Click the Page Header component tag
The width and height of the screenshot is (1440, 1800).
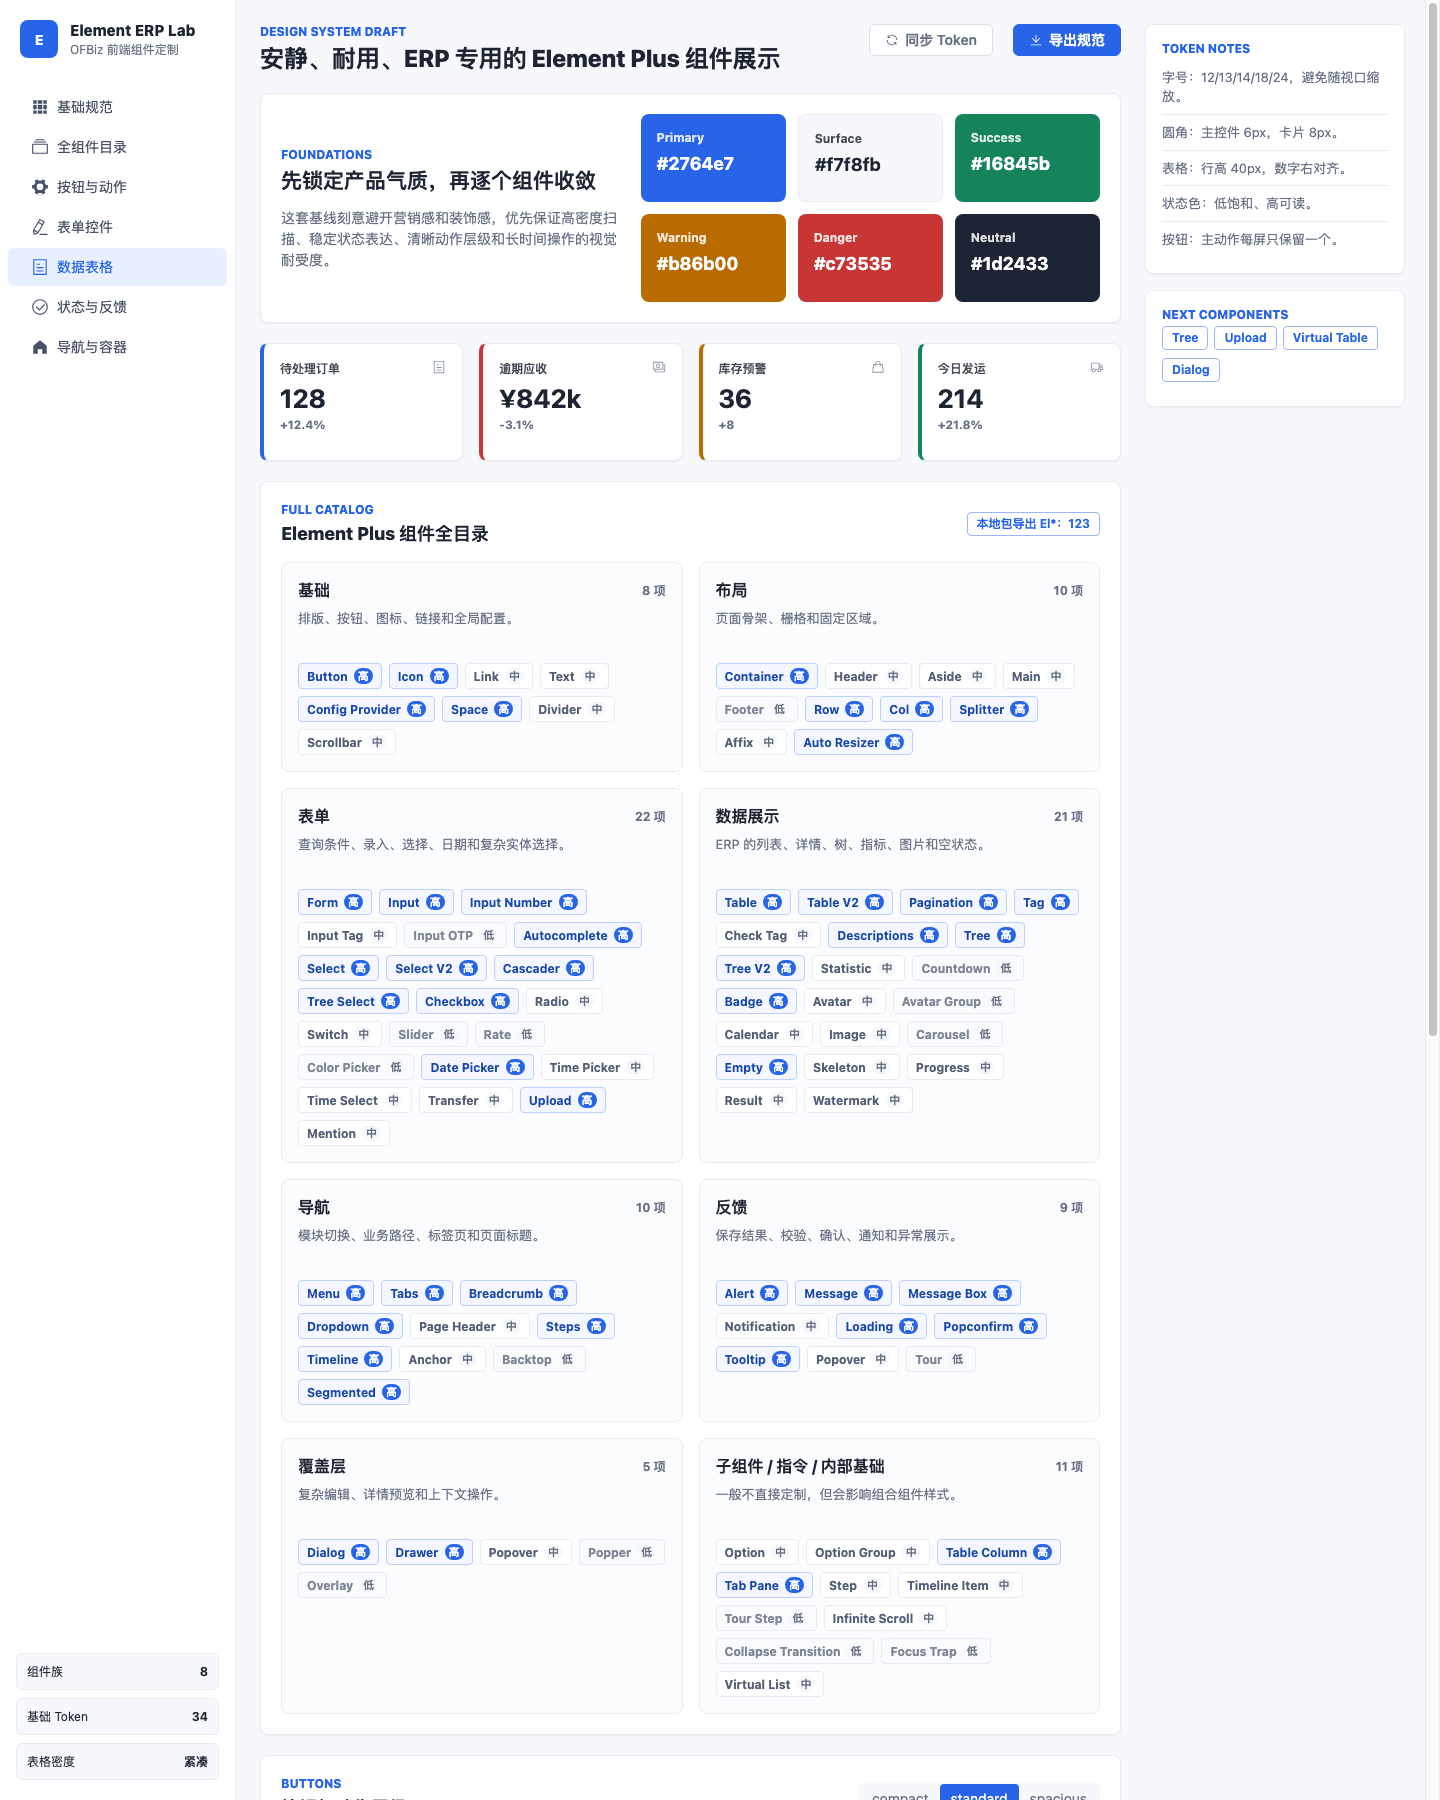tap(469, 1327)
